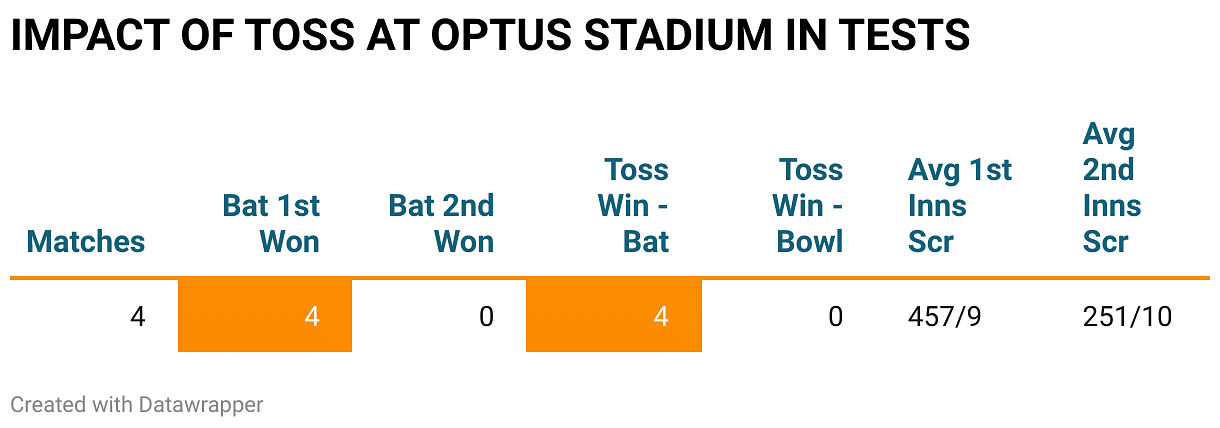Select the 251/10 score cell
The width and height of the screenshot is (1220, 428).
pyautogui.click(x=1127, y=317)
